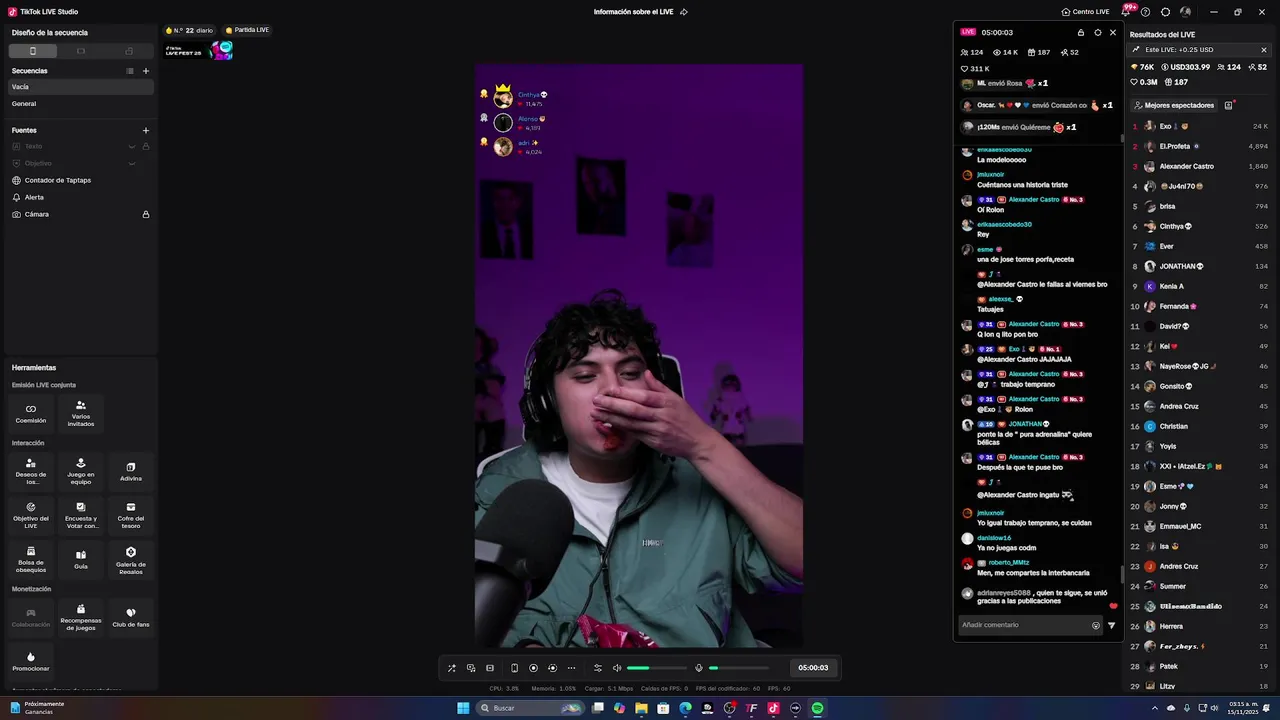Open Spotify from the Windows taskbar
This screenshot has height=720, width=1280.
pos(817,708)
